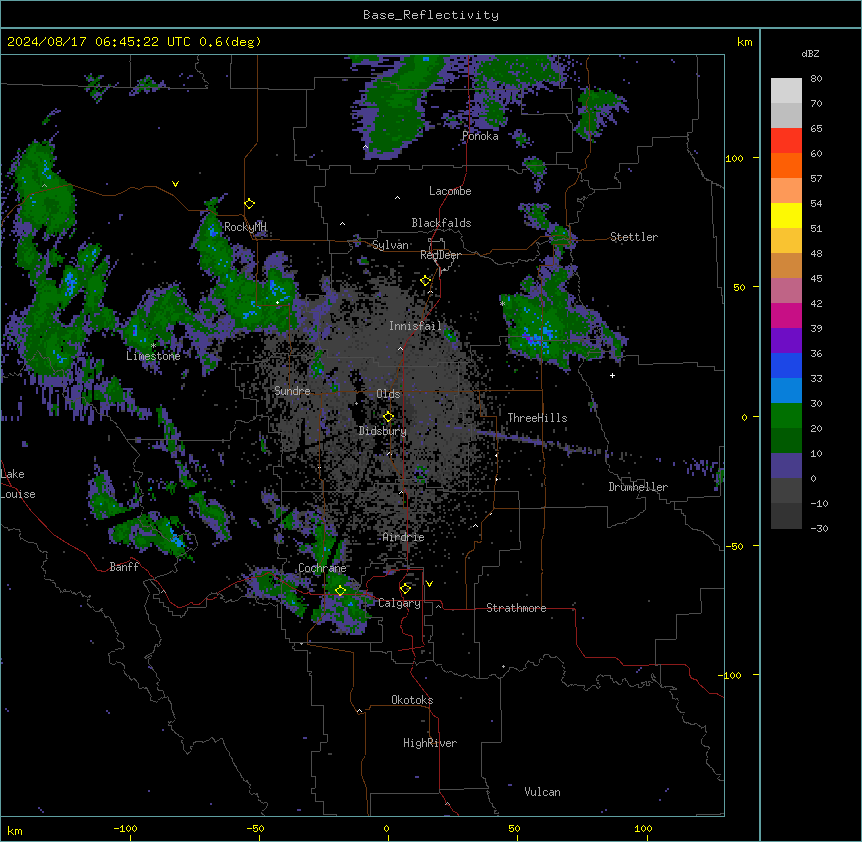
Task: Click the Cochrane town label
Action: (x=322, y=568)
